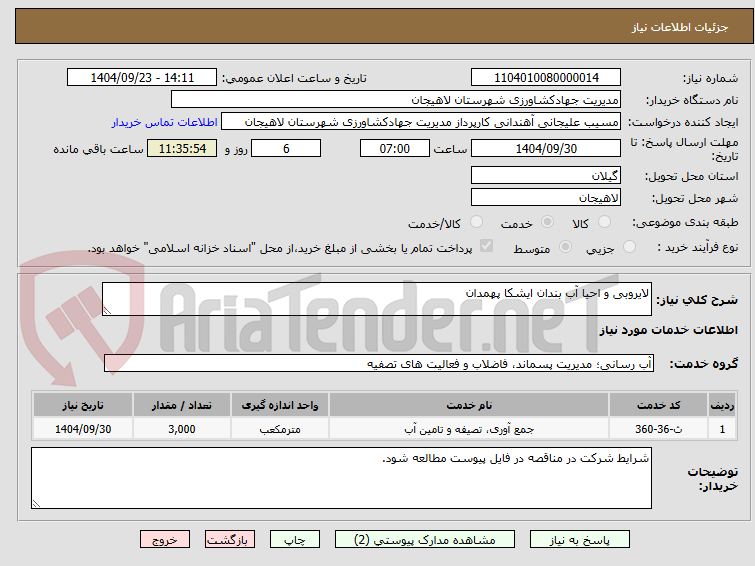
Task: Click the table date cell 1404/09/30
Action: pyautogui.click(x=83, y=429)
